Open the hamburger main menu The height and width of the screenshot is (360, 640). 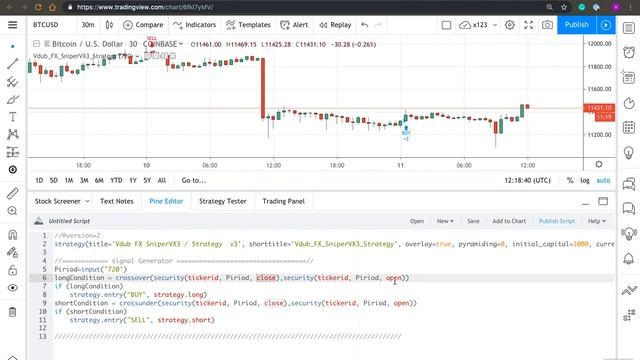coord(13,25)
